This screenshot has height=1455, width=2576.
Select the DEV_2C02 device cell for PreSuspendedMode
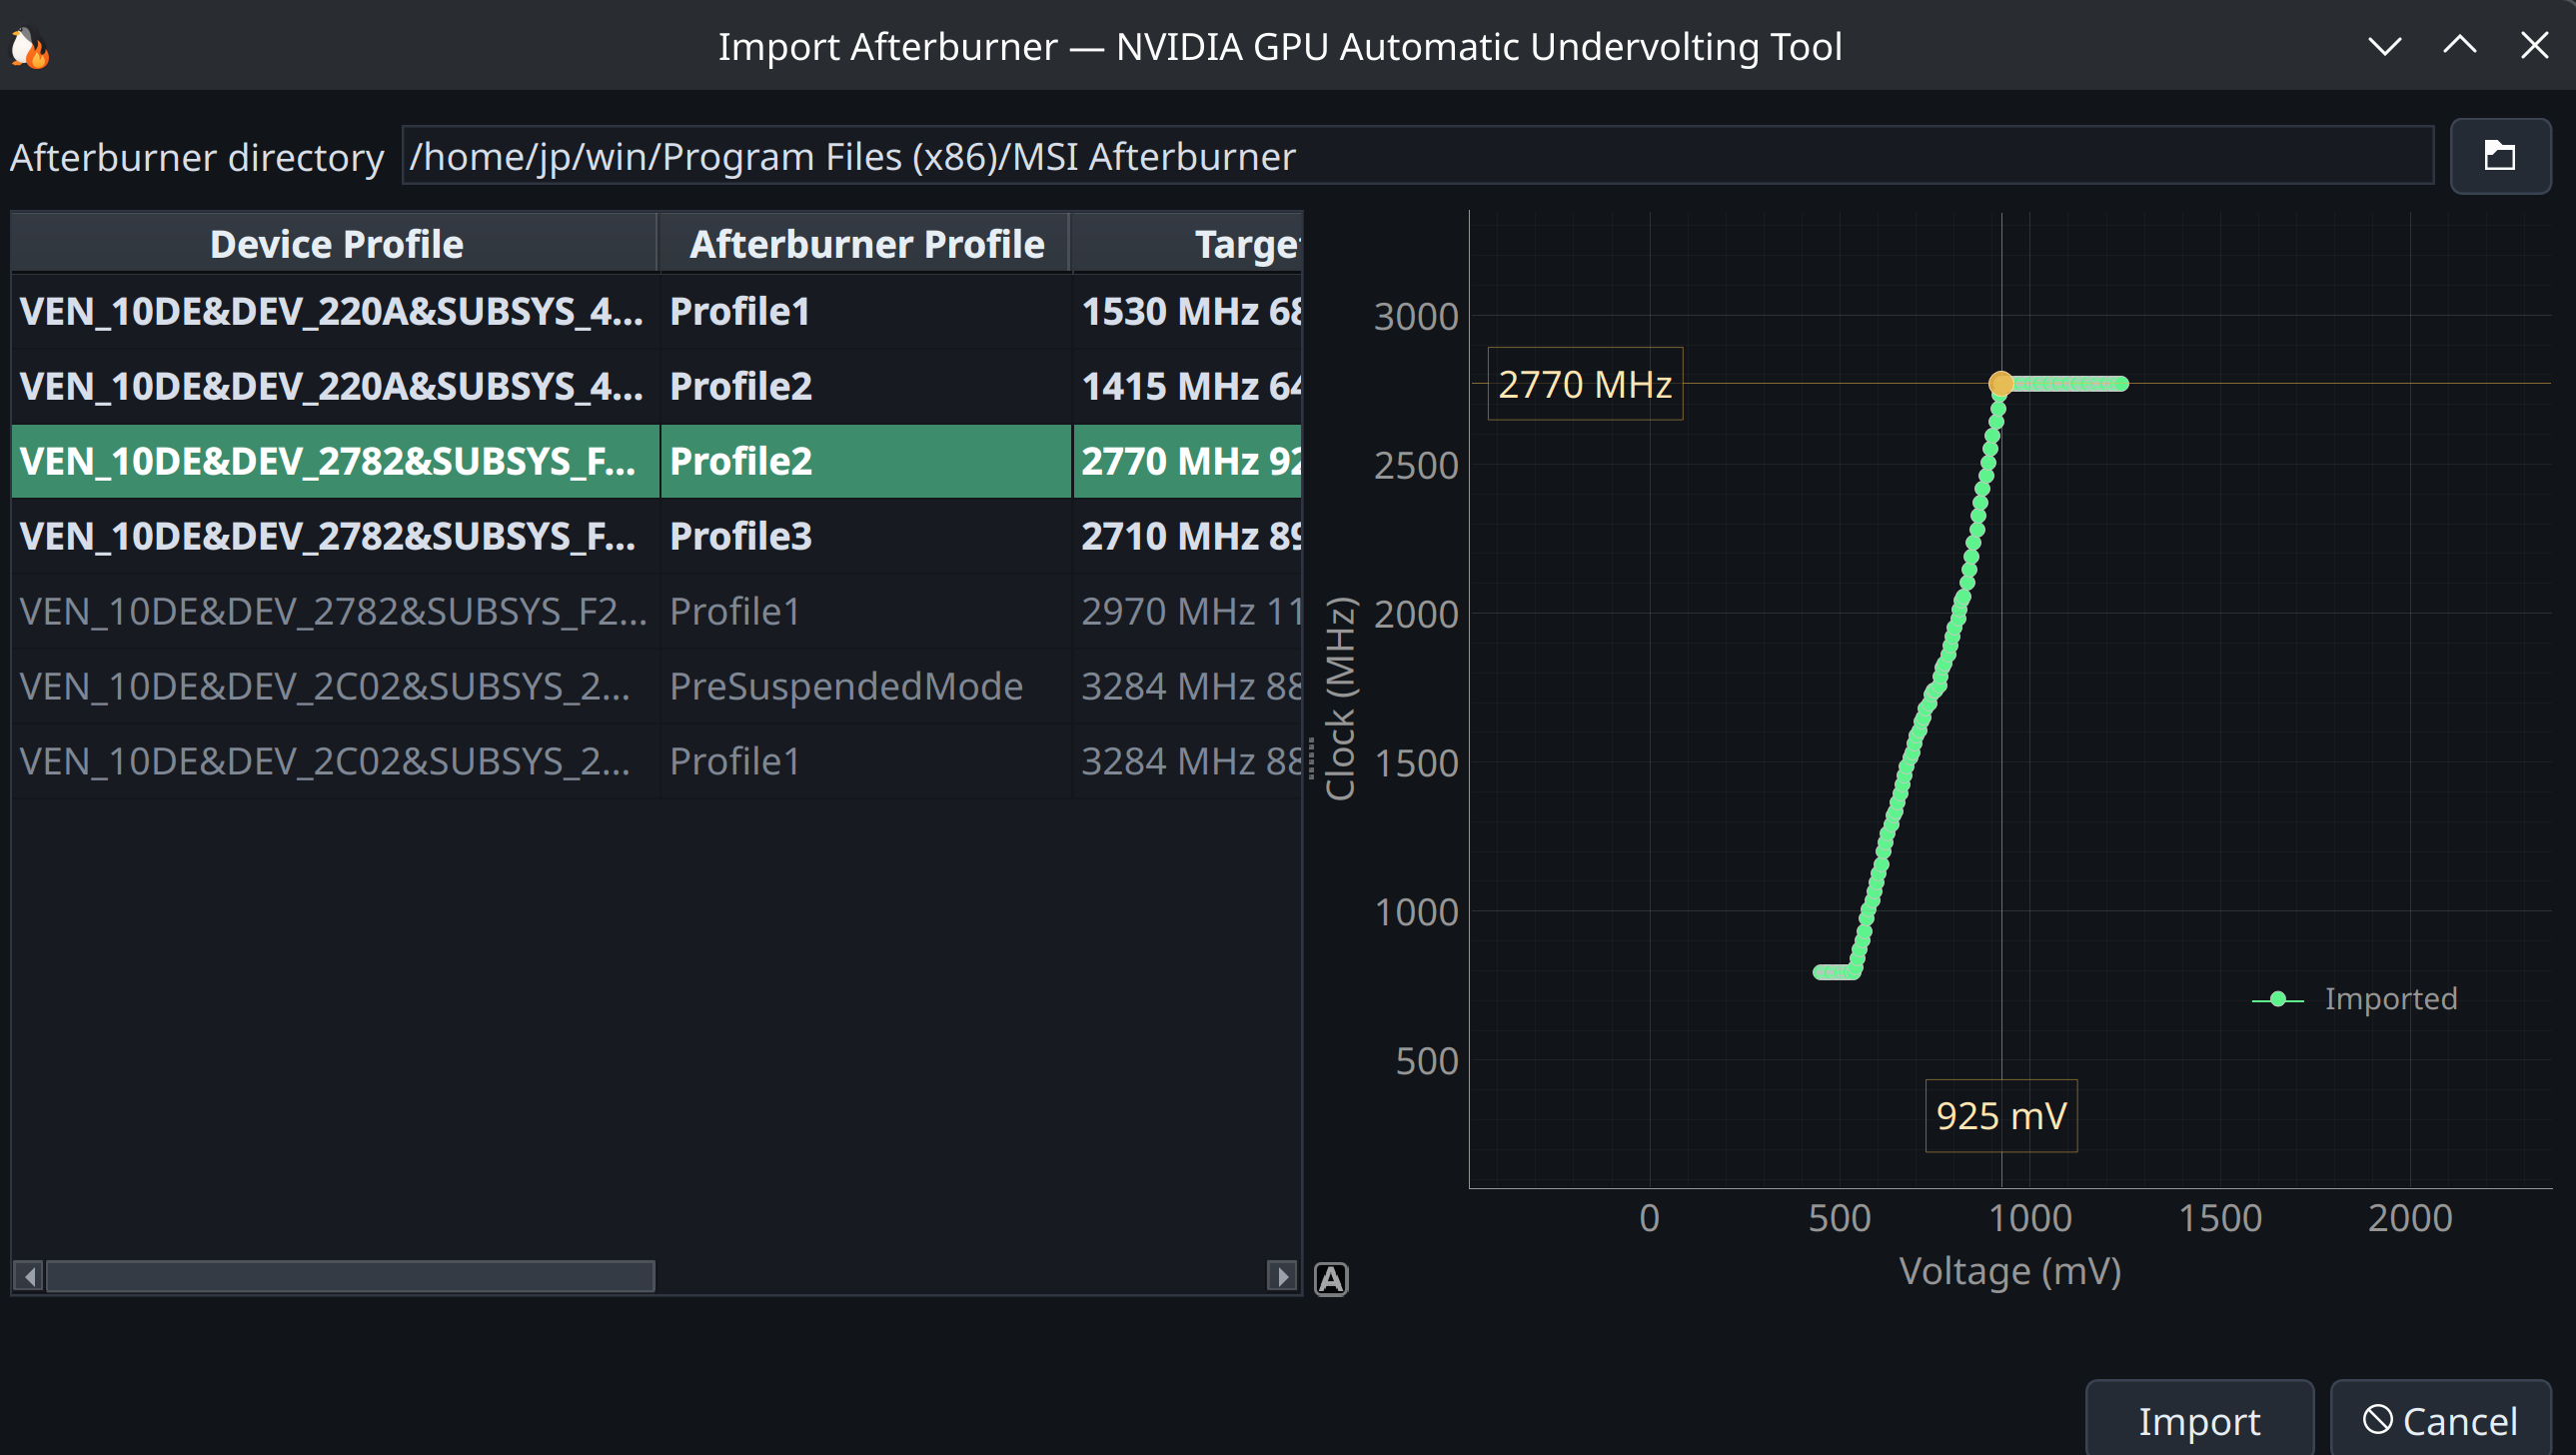coord(335,686)
